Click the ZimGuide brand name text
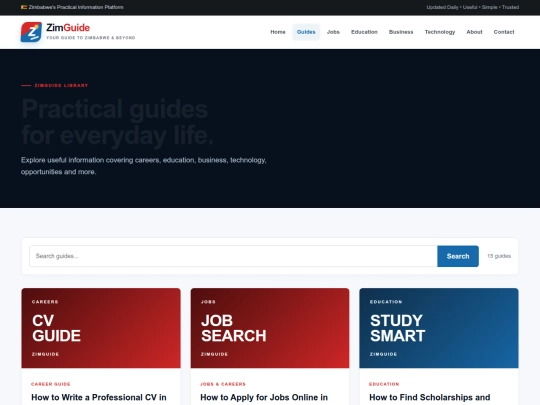540x405 pixels. coord(68,28)
